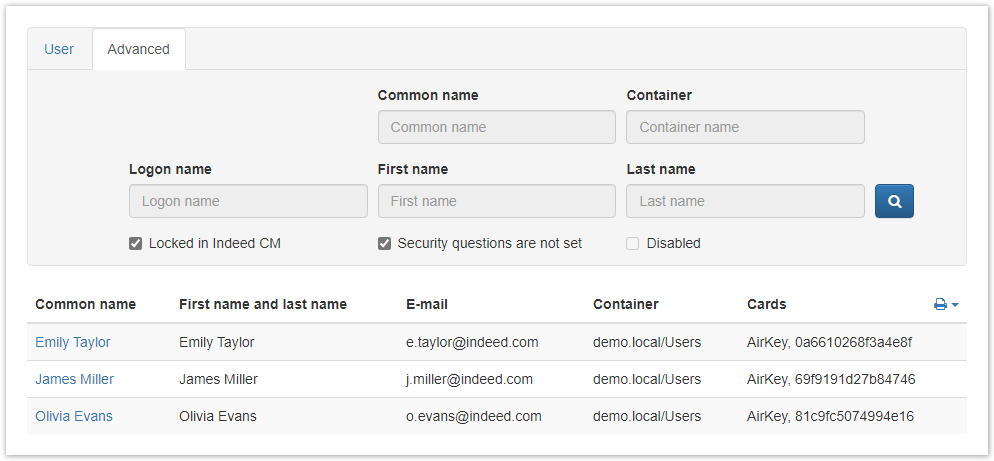Expand the print options dropdown arrow
The height and width of the screenshot is (461, 994).
[955, 305]
